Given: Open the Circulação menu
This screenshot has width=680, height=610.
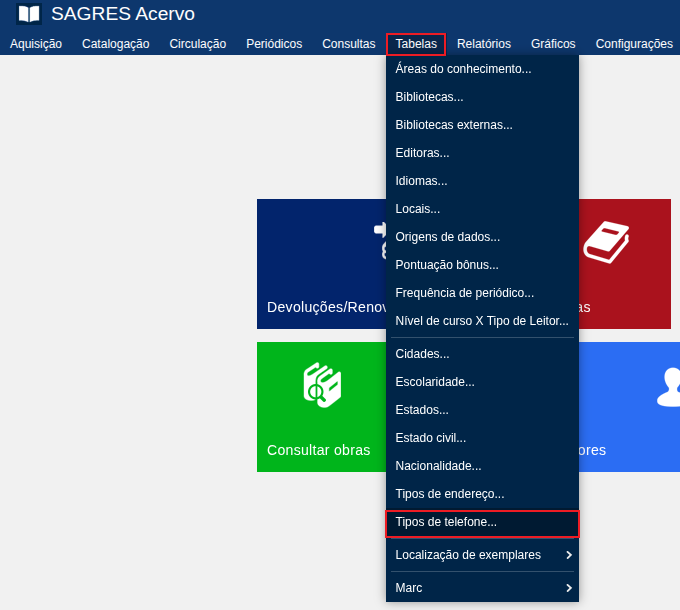Looking at the screenshot, I should click(x=198, y=44).
